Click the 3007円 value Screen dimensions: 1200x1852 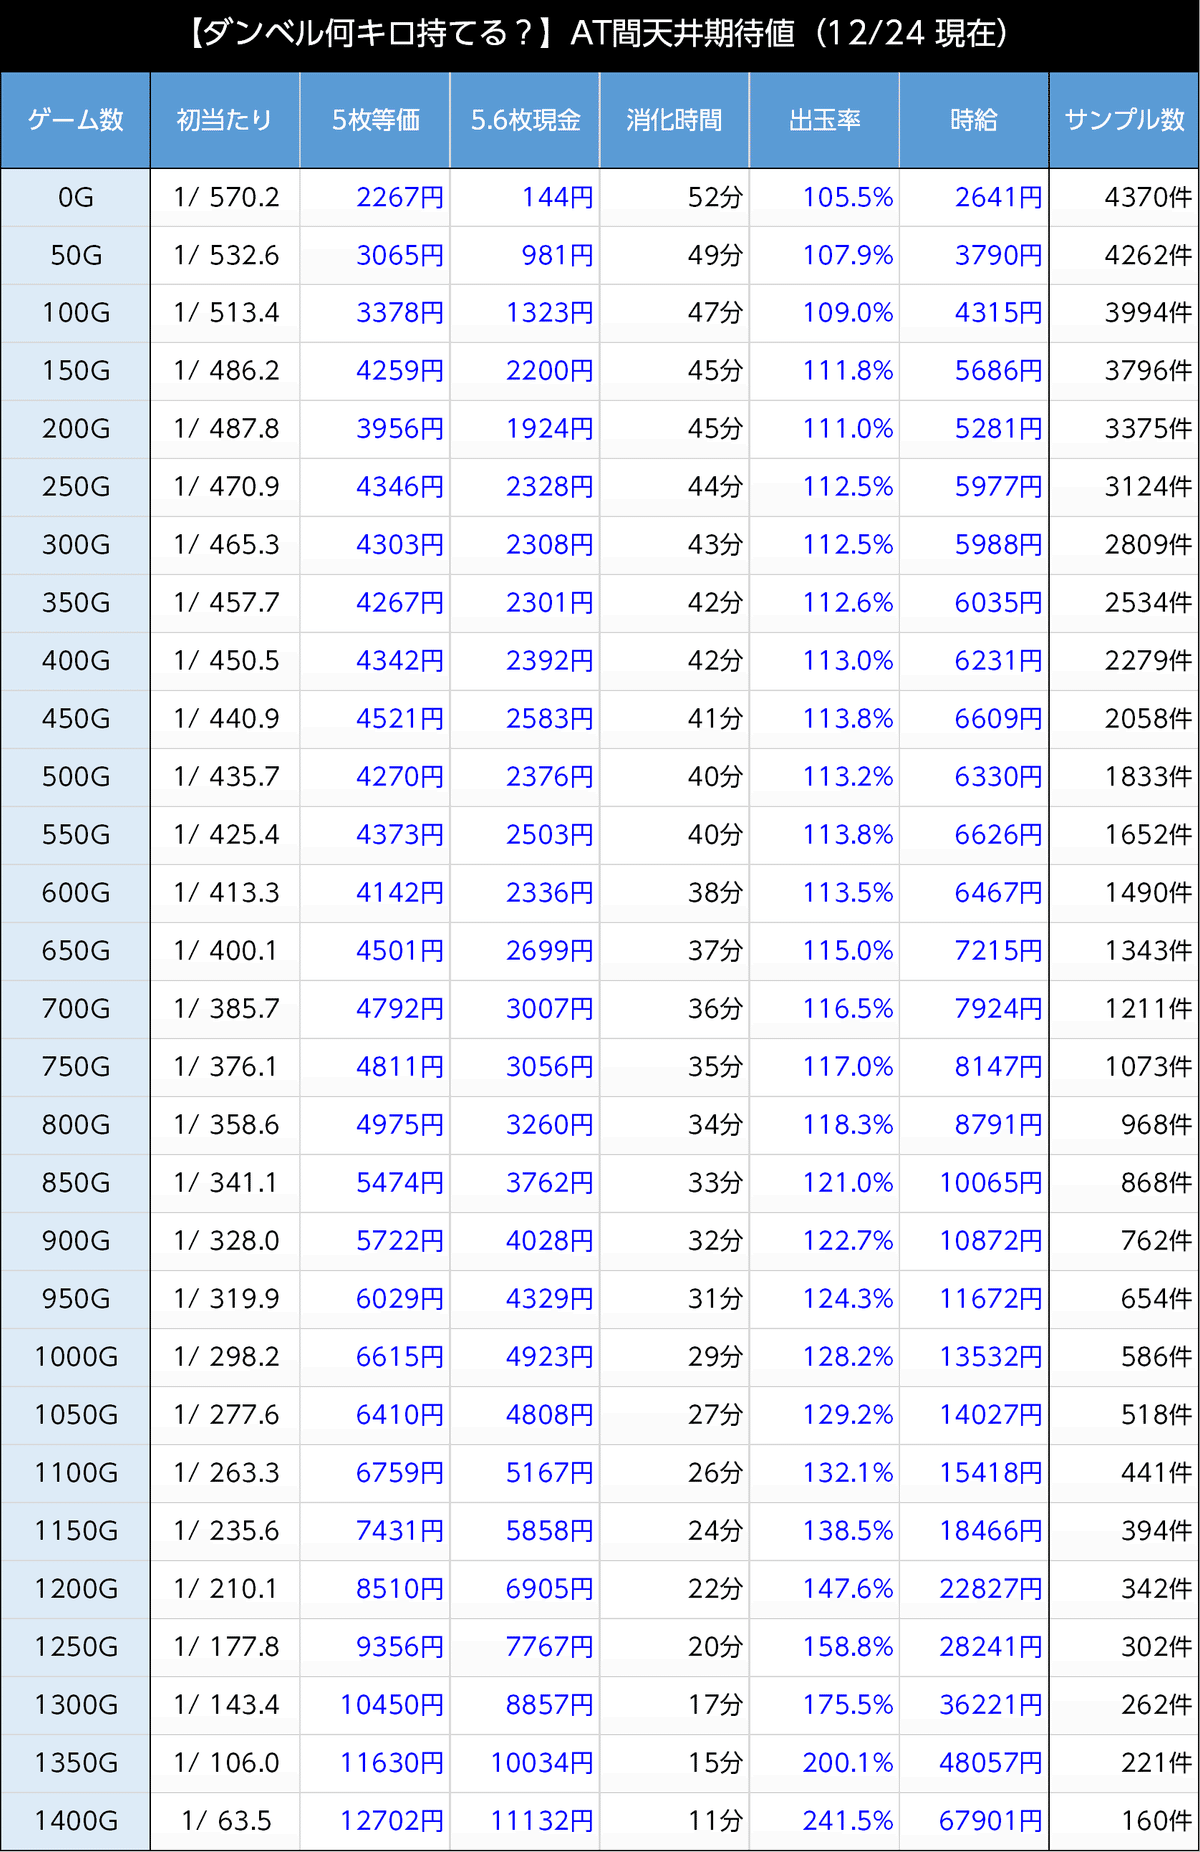549,1010
